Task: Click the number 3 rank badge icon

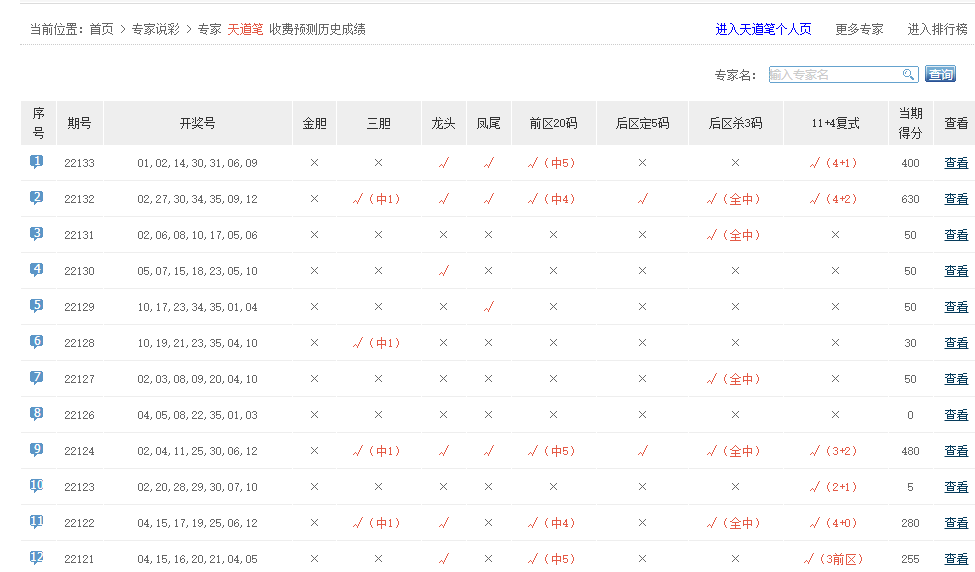Action: [x=37, y=234]
